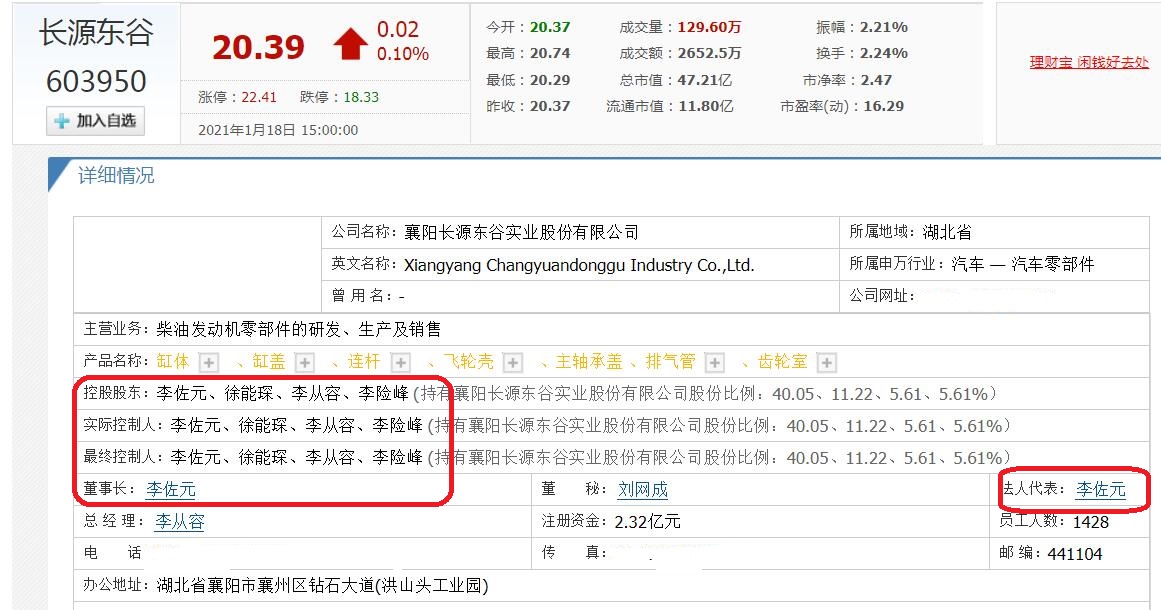Image resolution: width=1161 pixels, height=610 pixels.
Task: Click the 今开 value 20.37
Action: coord(550,27)
